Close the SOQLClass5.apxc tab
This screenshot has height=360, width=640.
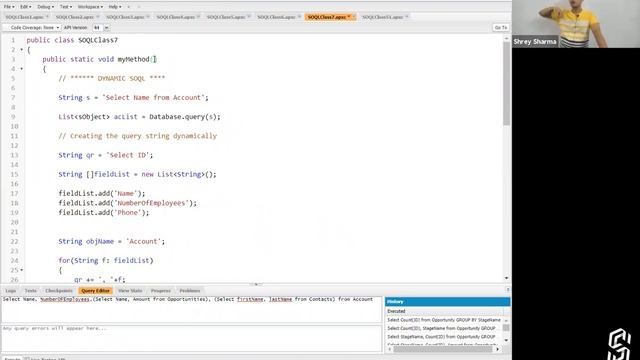(249, 17)
